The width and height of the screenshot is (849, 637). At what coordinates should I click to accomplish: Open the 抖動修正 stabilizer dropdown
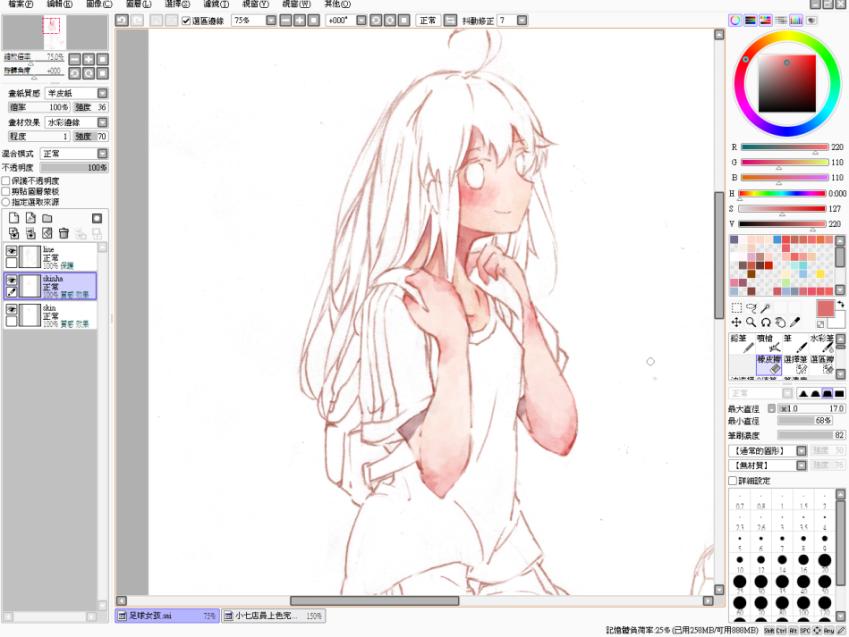tap(521, 21)
